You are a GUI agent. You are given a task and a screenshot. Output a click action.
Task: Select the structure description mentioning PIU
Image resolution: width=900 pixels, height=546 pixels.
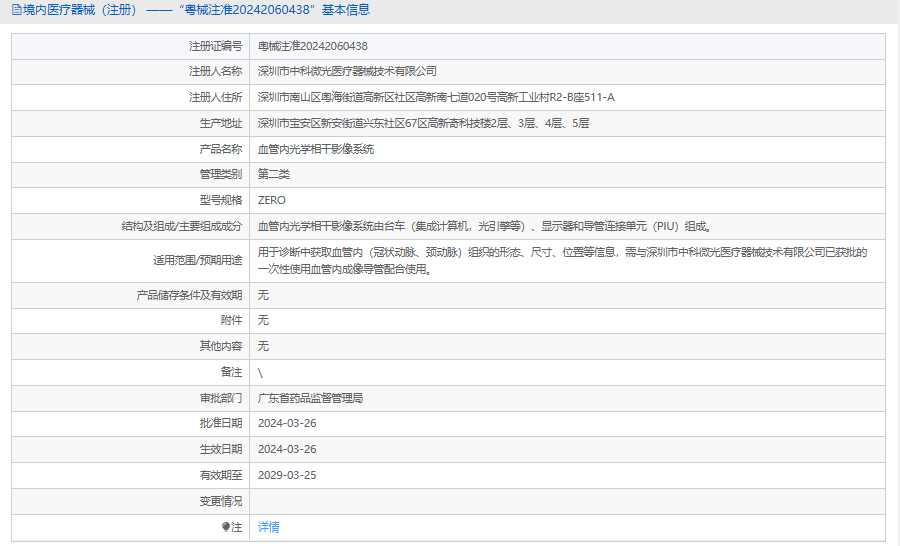pos(484,226)
